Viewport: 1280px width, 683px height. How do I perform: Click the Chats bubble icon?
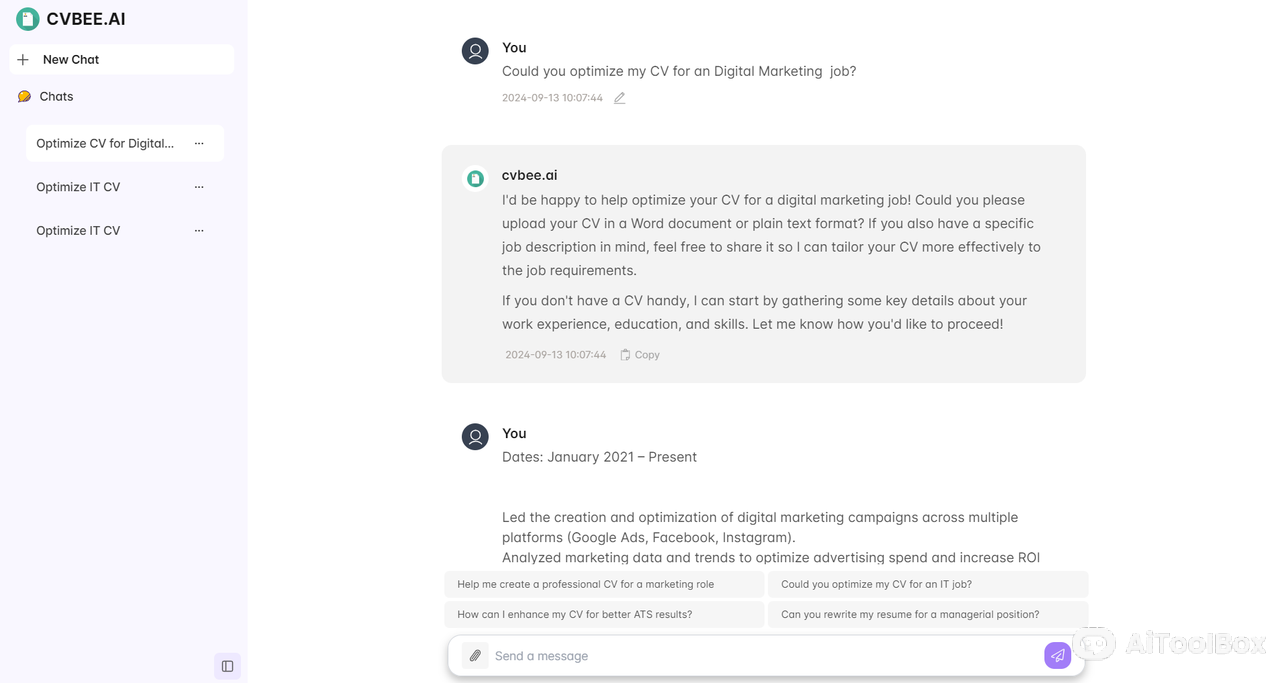[24, 97]
